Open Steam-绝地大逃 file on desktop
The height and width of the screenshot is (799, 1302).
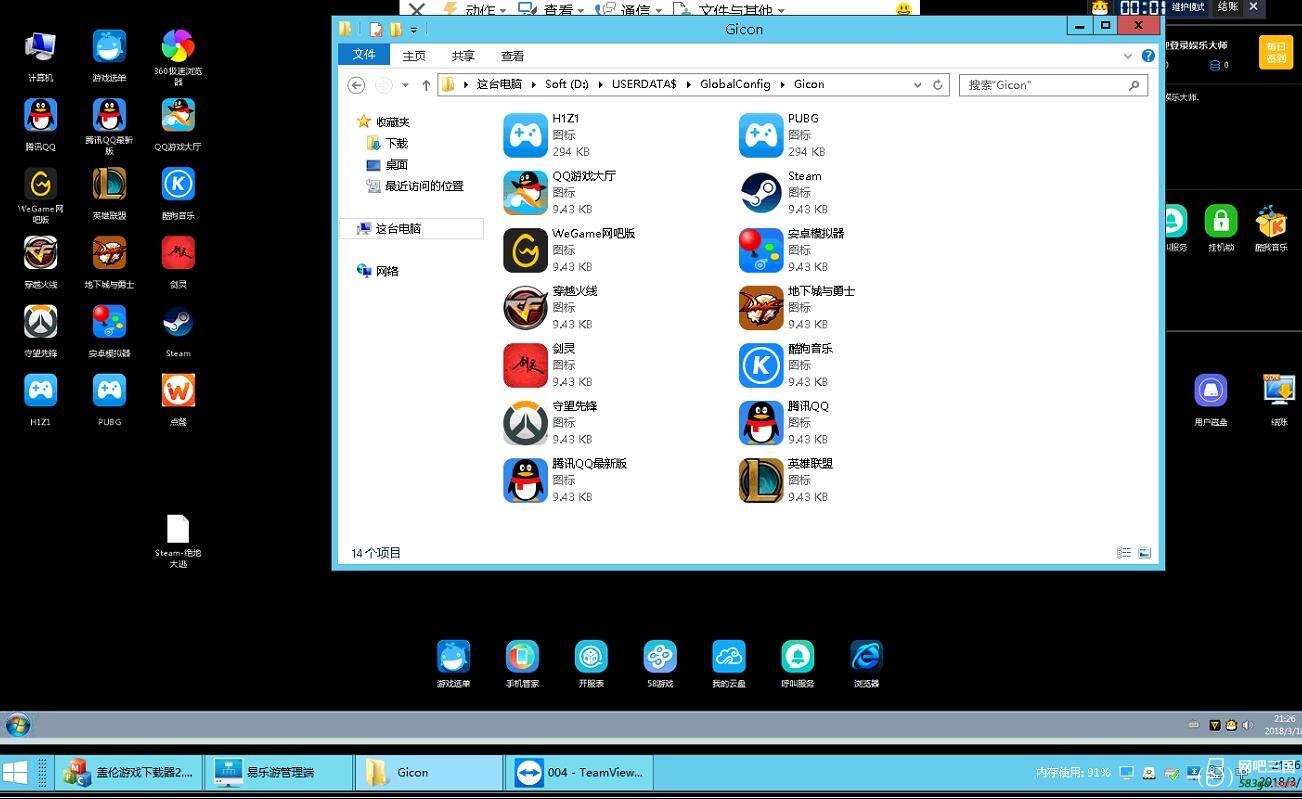click(x=178, y=541)
